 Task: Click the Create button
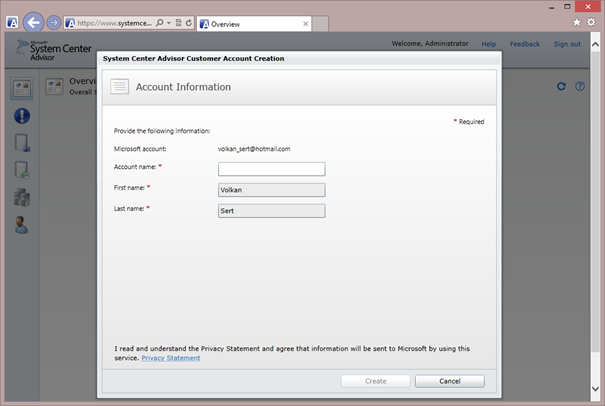[375, 381]
